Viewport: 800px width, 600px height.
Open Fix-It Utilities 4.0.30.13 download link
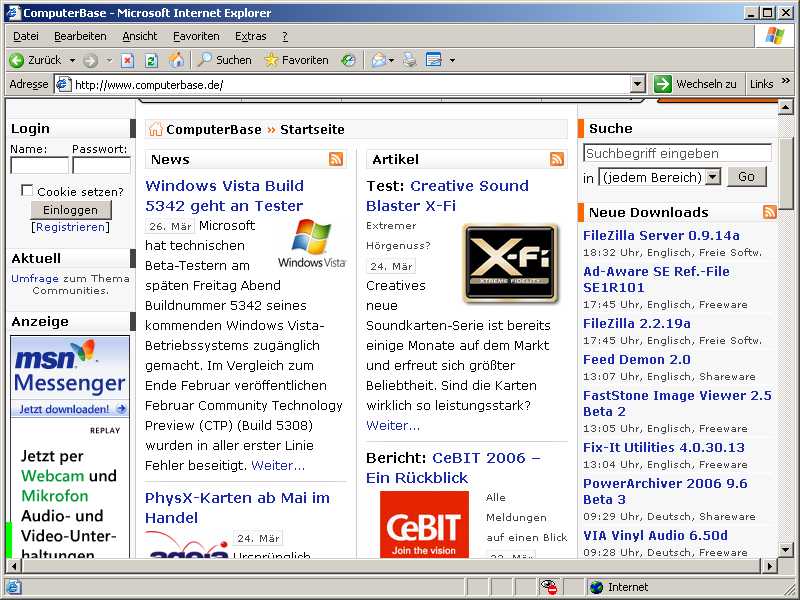coord(664,447)
